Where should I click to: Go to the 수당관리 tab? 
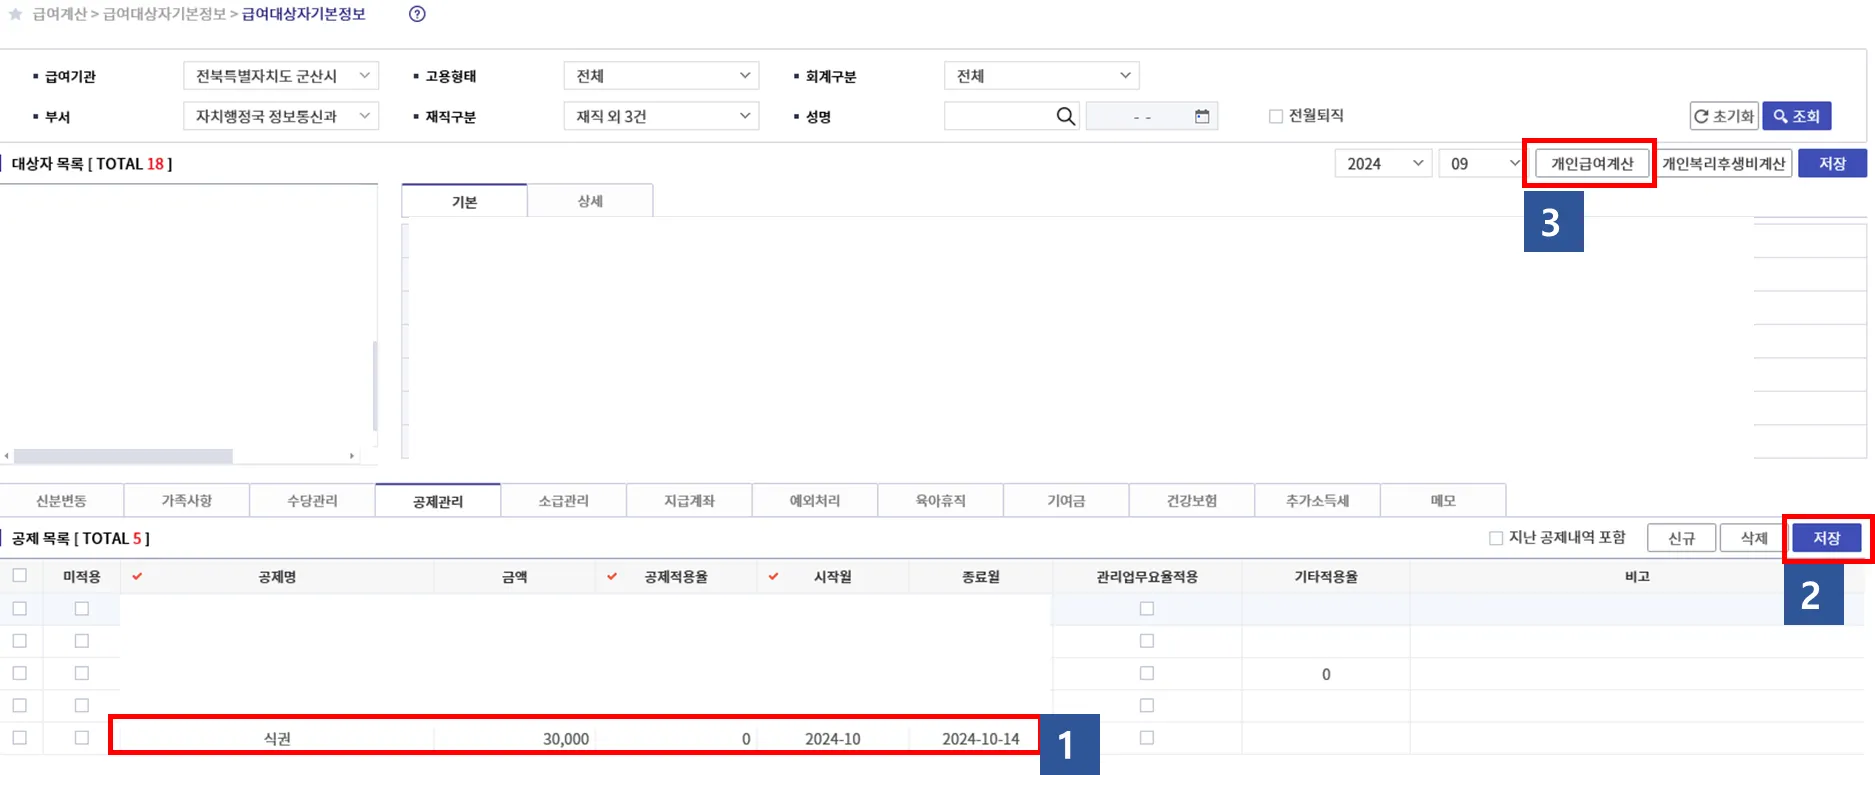[x=312, y=501]
